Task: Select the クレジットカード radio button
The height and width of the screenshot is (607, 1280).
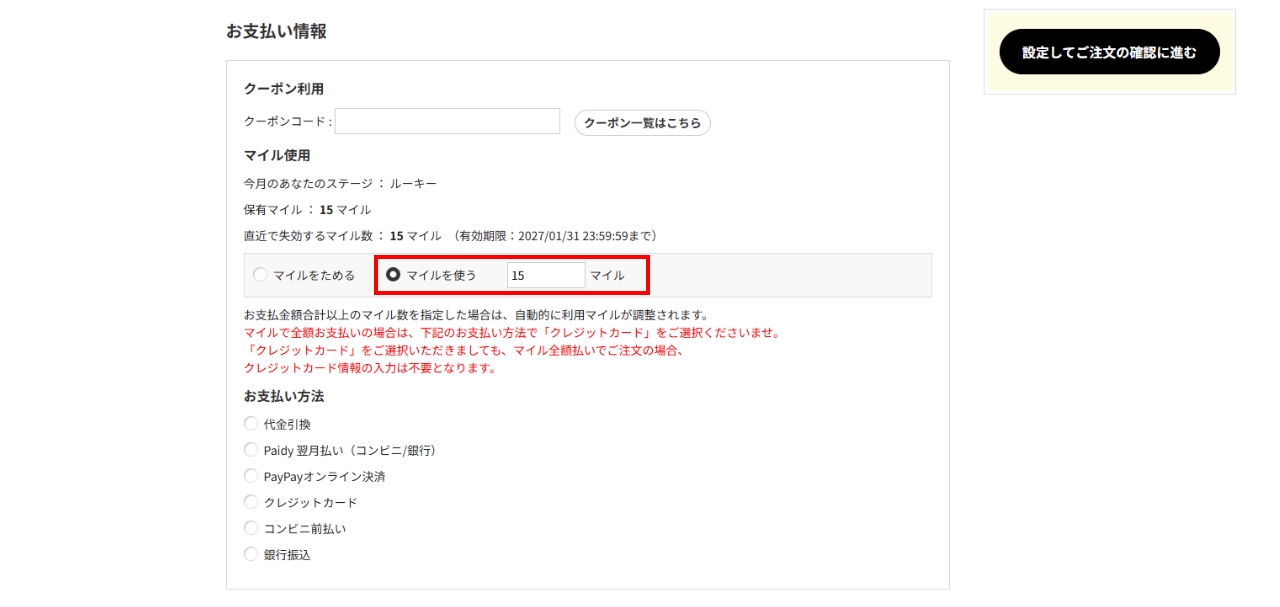Action: click(251, 502)
